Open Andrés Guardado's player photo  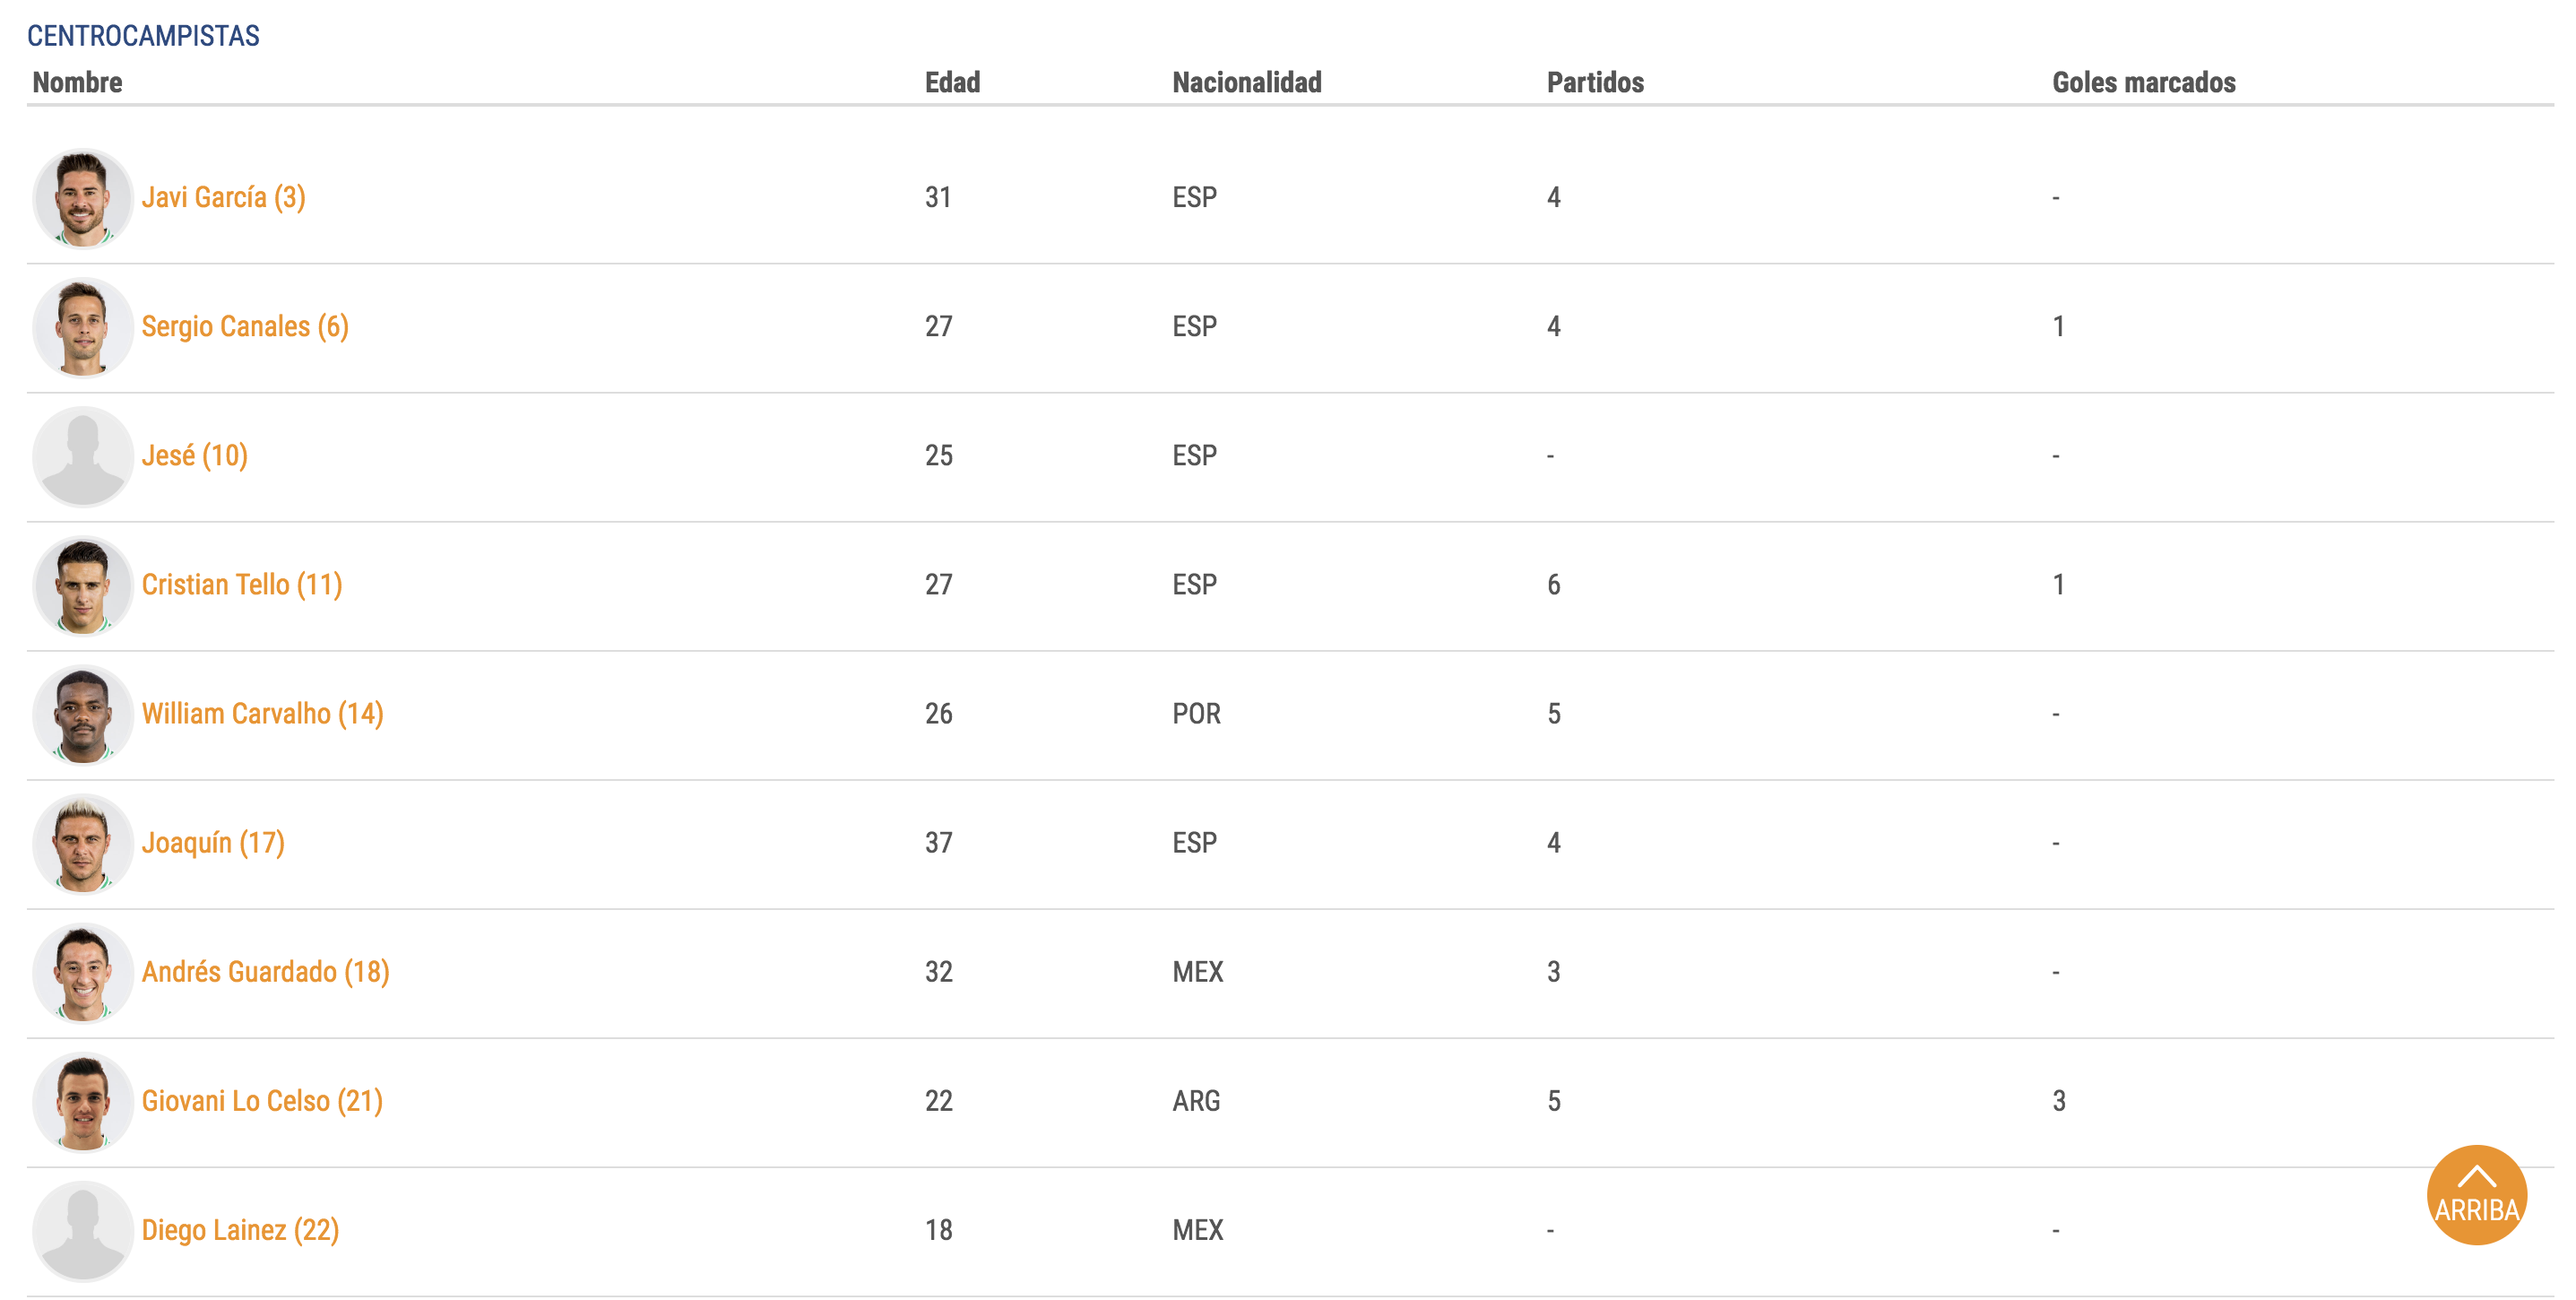coord(83,972)
